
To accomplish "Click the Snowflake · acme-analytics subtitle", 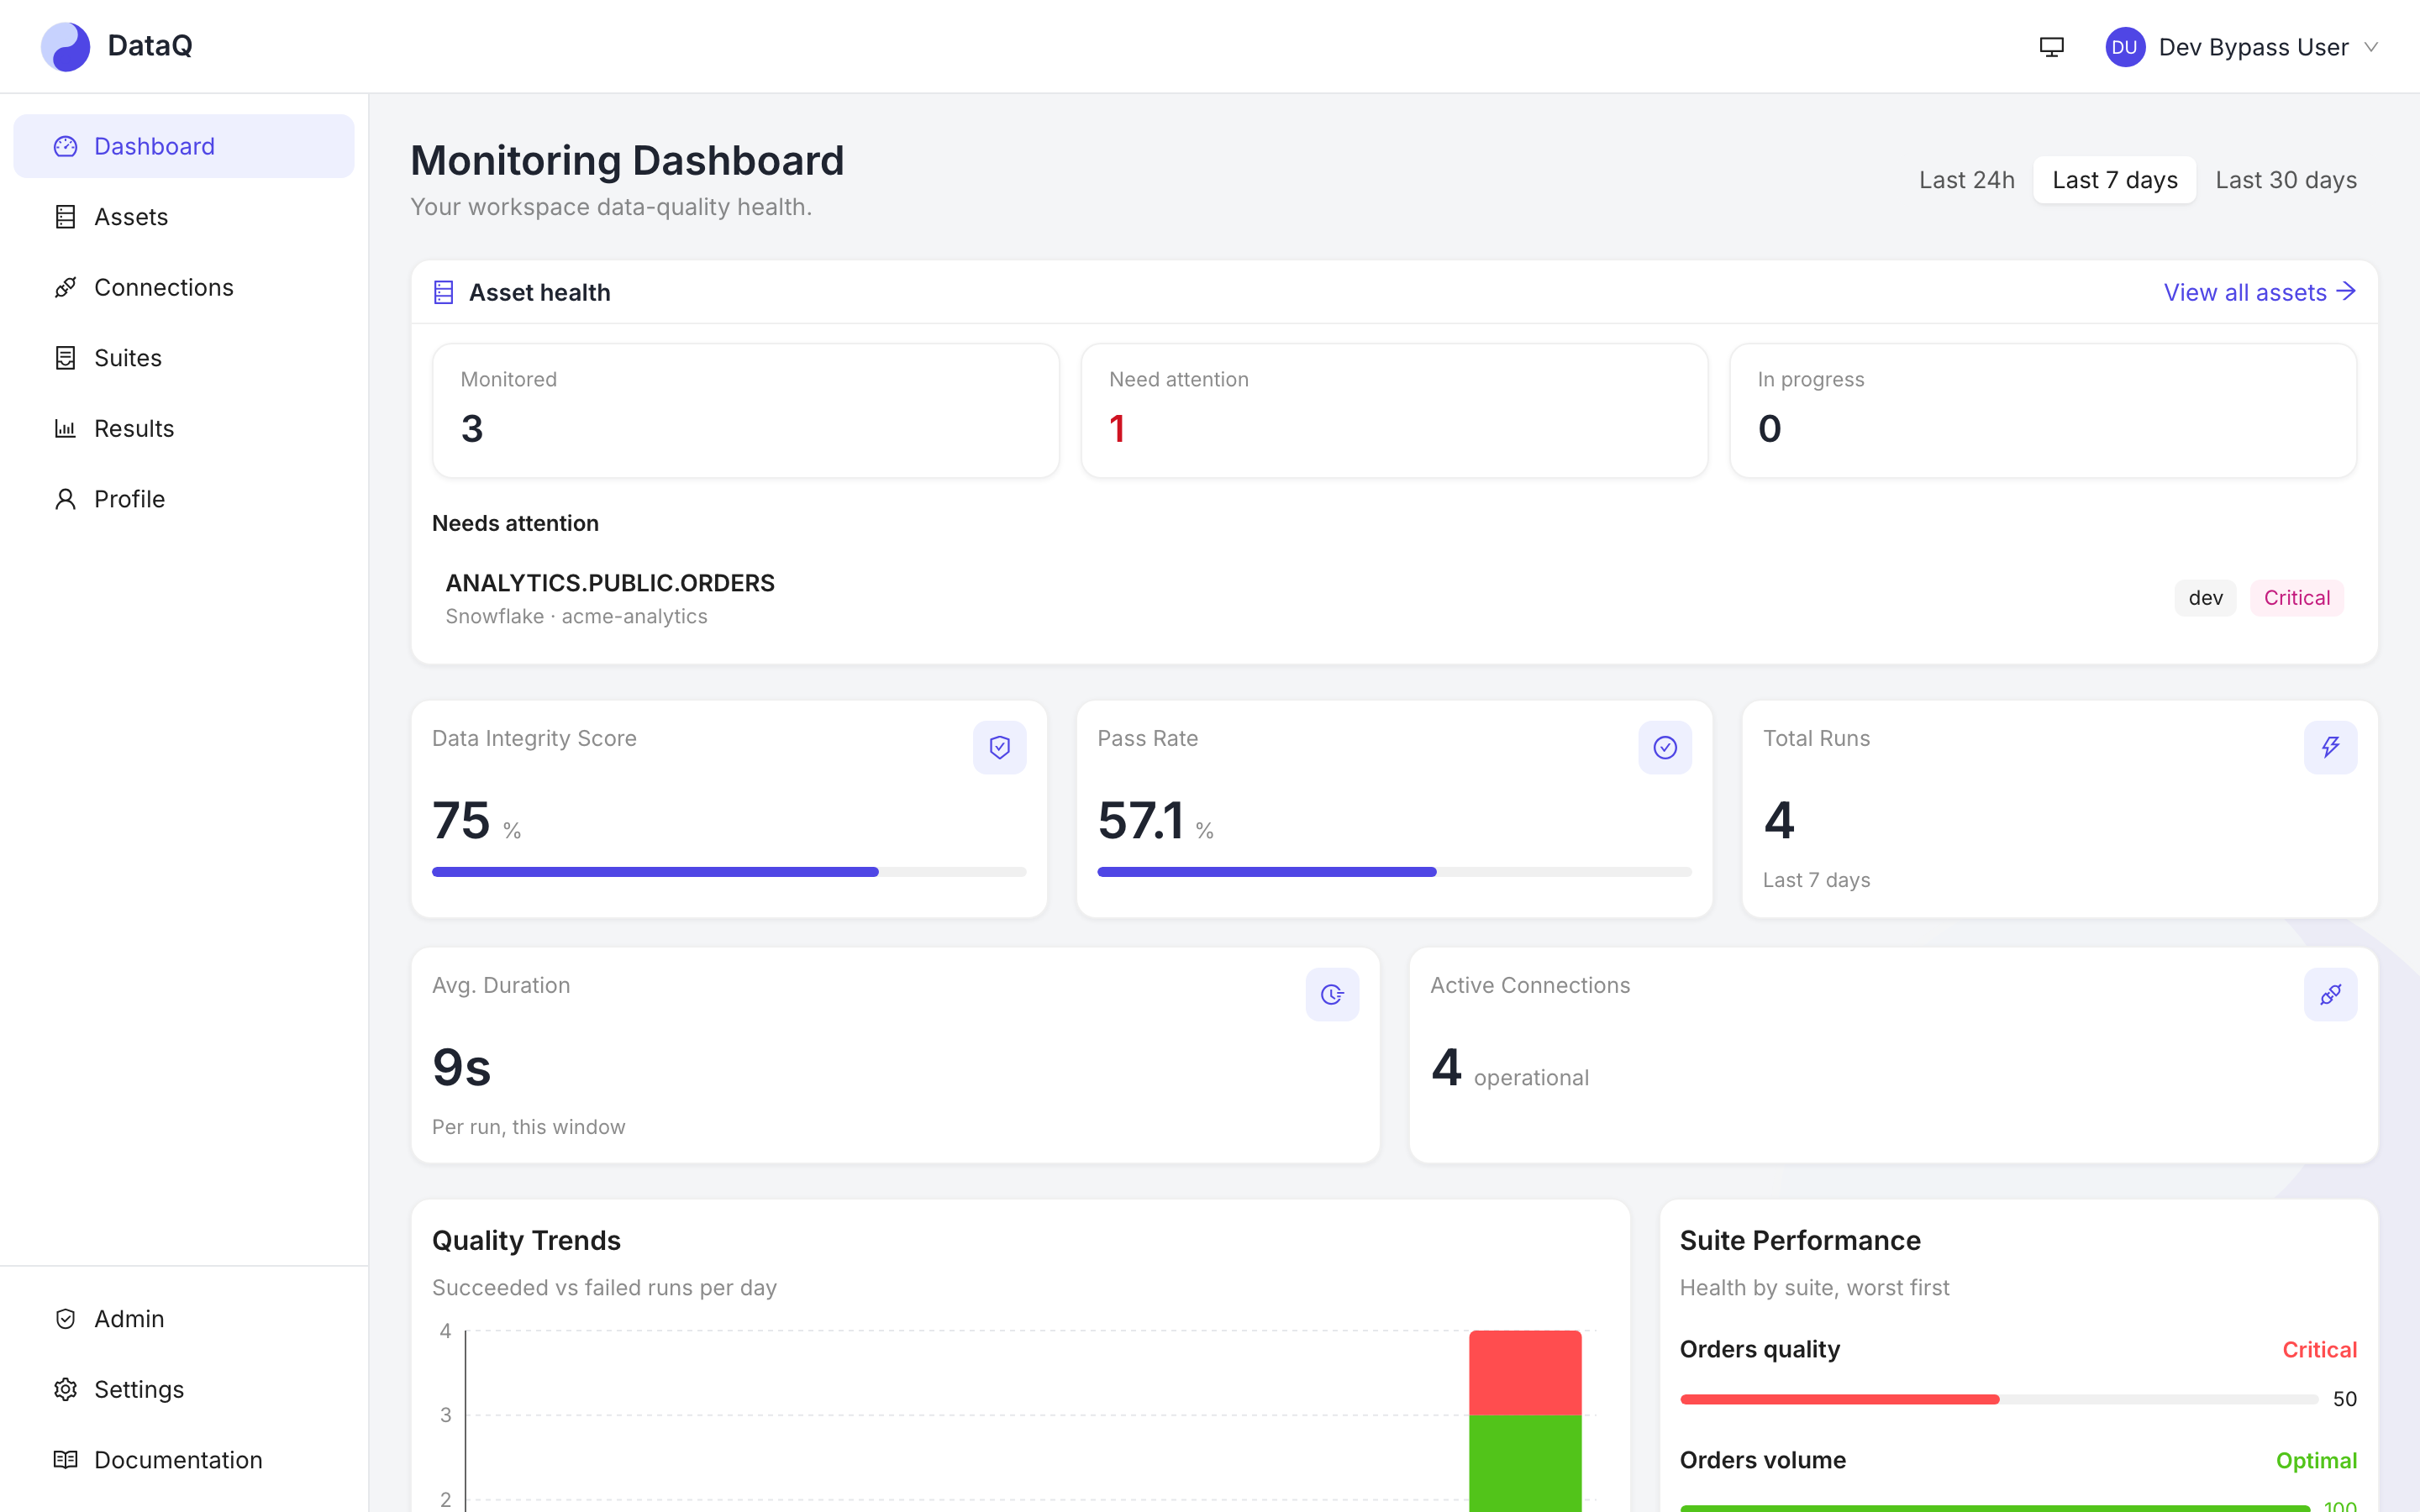I will click(x=576, y=616).
